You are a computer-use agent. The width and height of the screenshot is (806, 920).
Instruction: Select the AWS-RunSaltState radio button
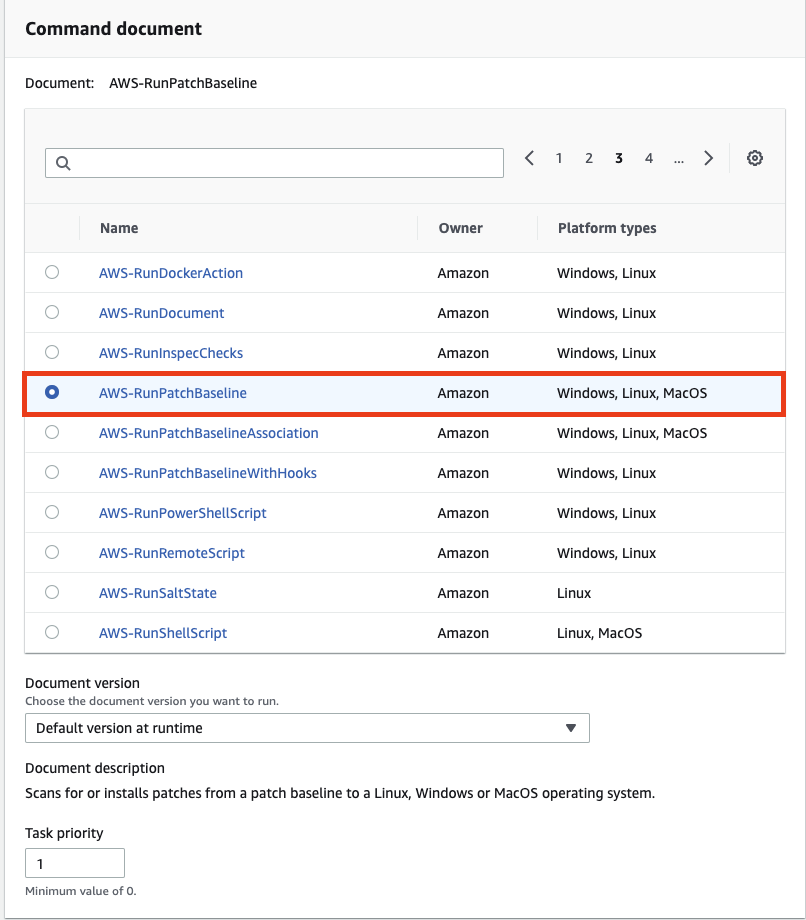(52, 592)
